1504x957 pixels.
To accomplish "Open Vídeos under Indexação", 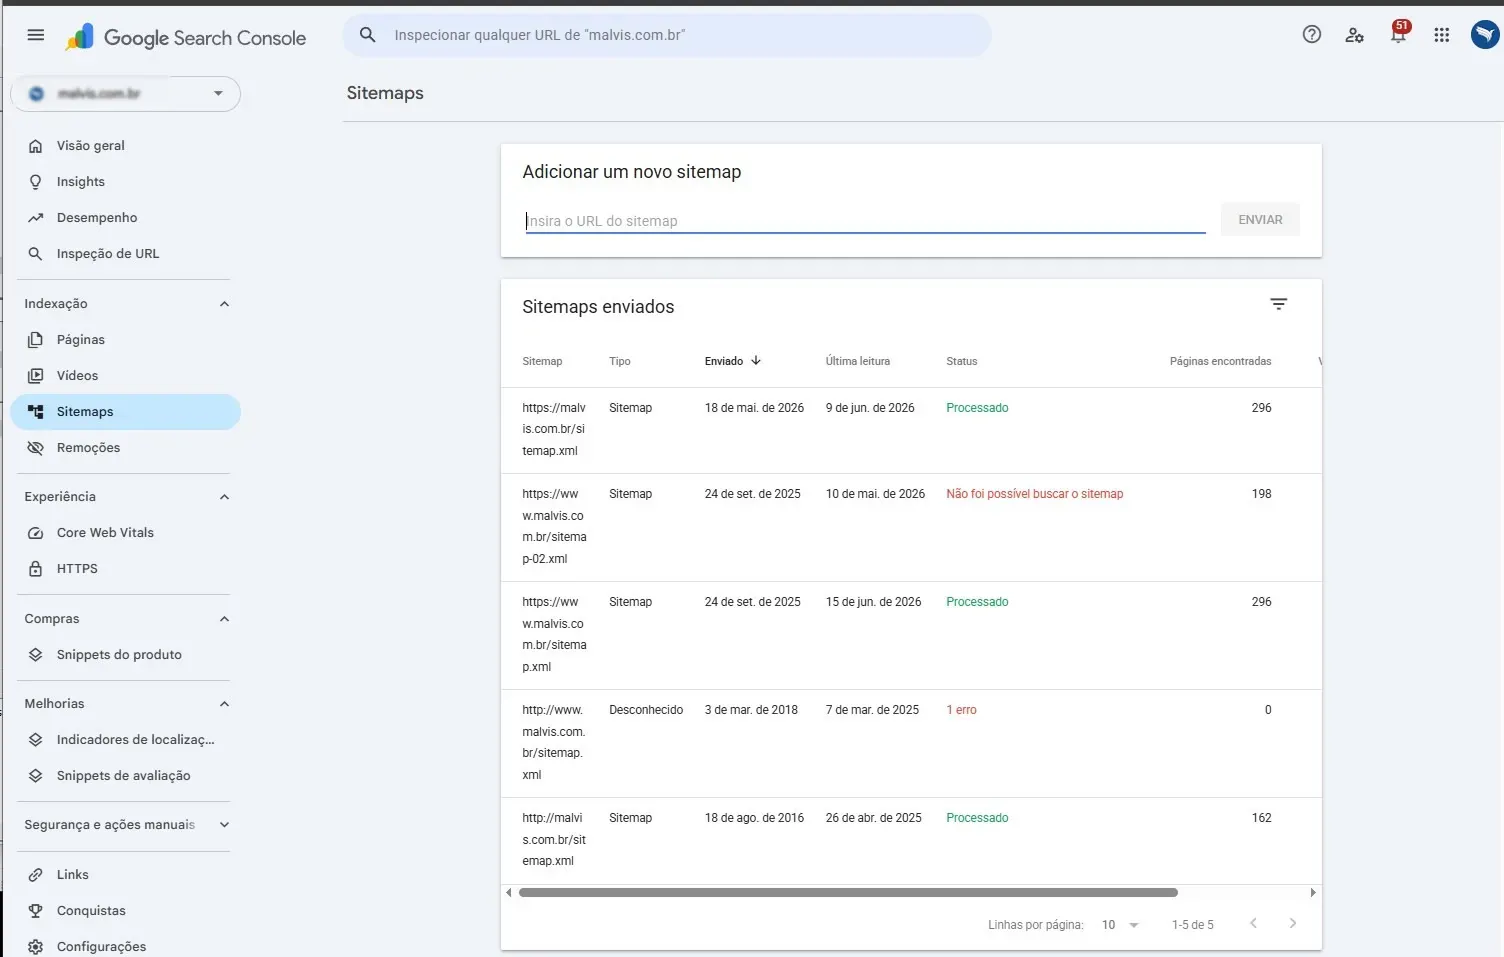I will 125,376.
